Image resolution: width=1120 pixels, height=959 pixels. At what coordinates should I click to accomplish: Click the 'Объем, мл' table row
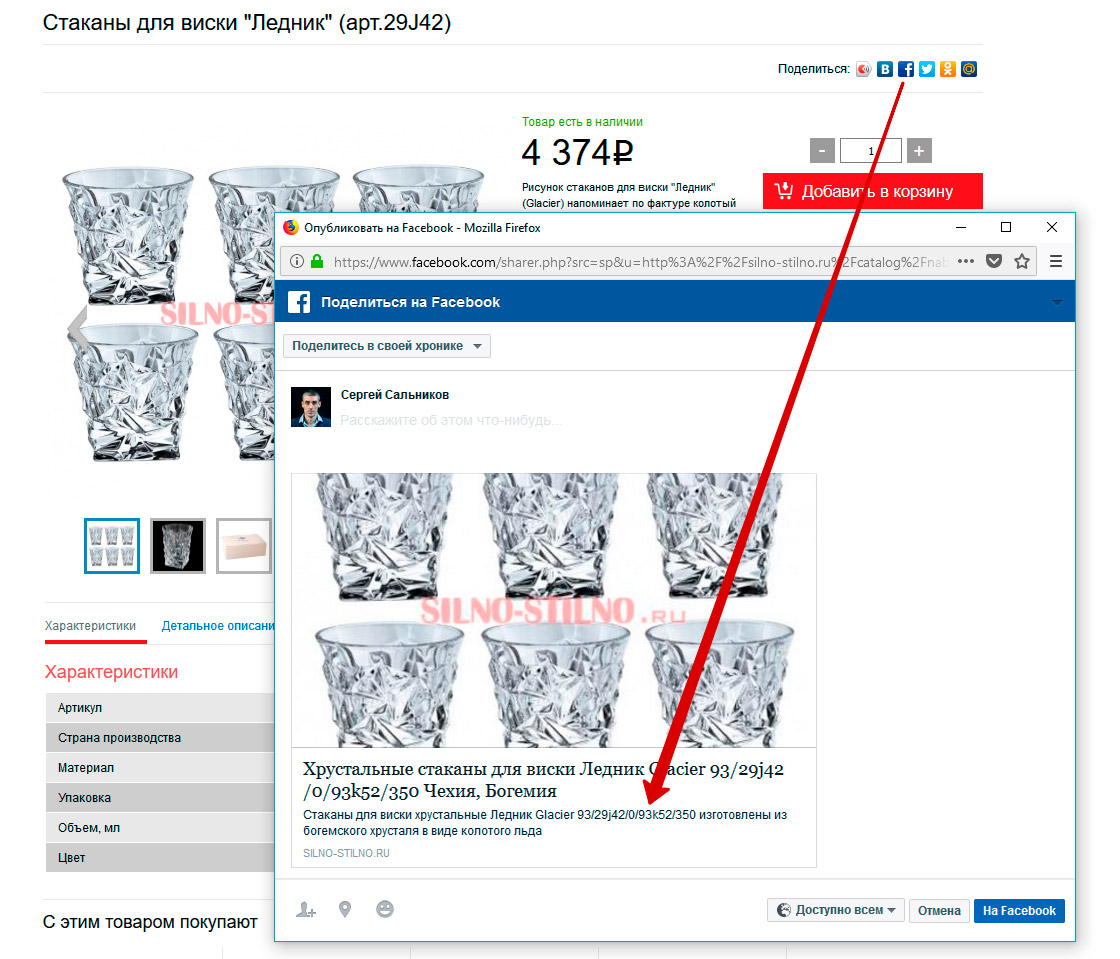(x=160, y=828)
